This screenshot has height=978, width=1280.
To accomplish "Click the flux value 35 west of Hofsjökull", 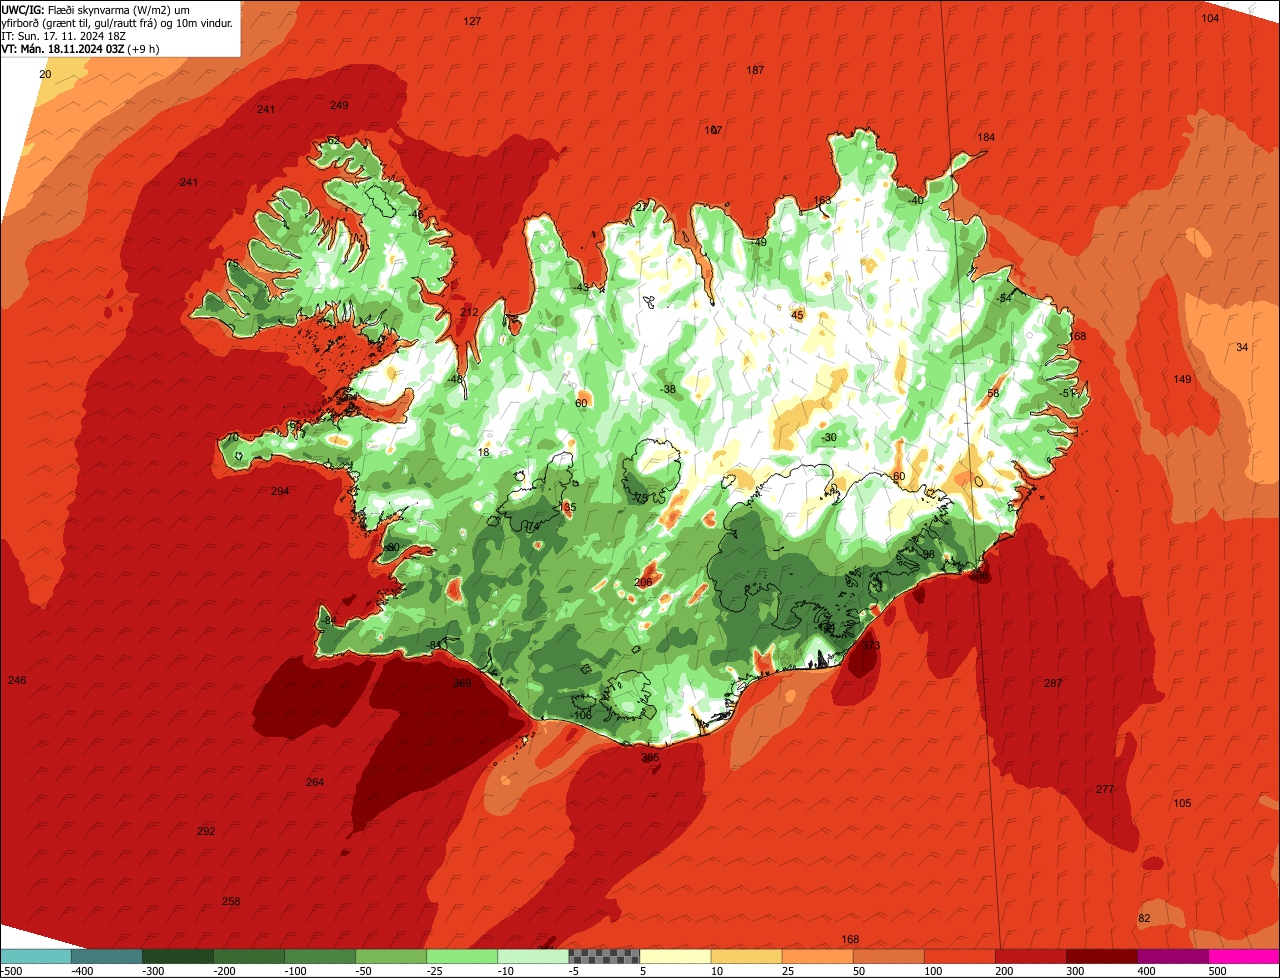I will [x=570, y=507].
